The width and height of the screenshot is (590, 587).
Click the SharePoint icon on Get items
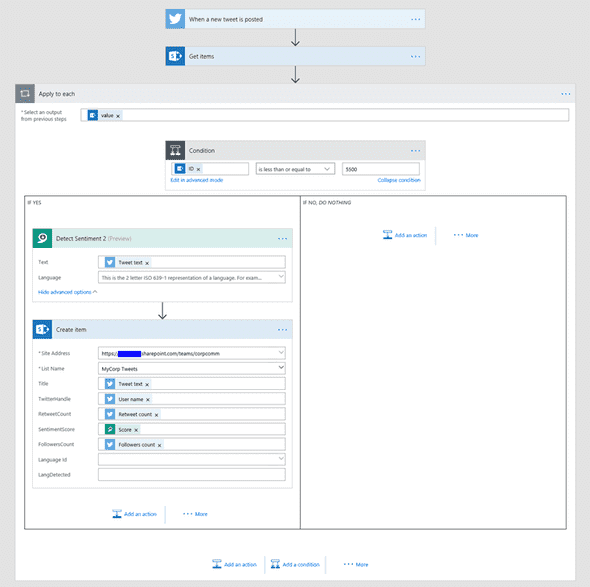[x=175, y=56]
